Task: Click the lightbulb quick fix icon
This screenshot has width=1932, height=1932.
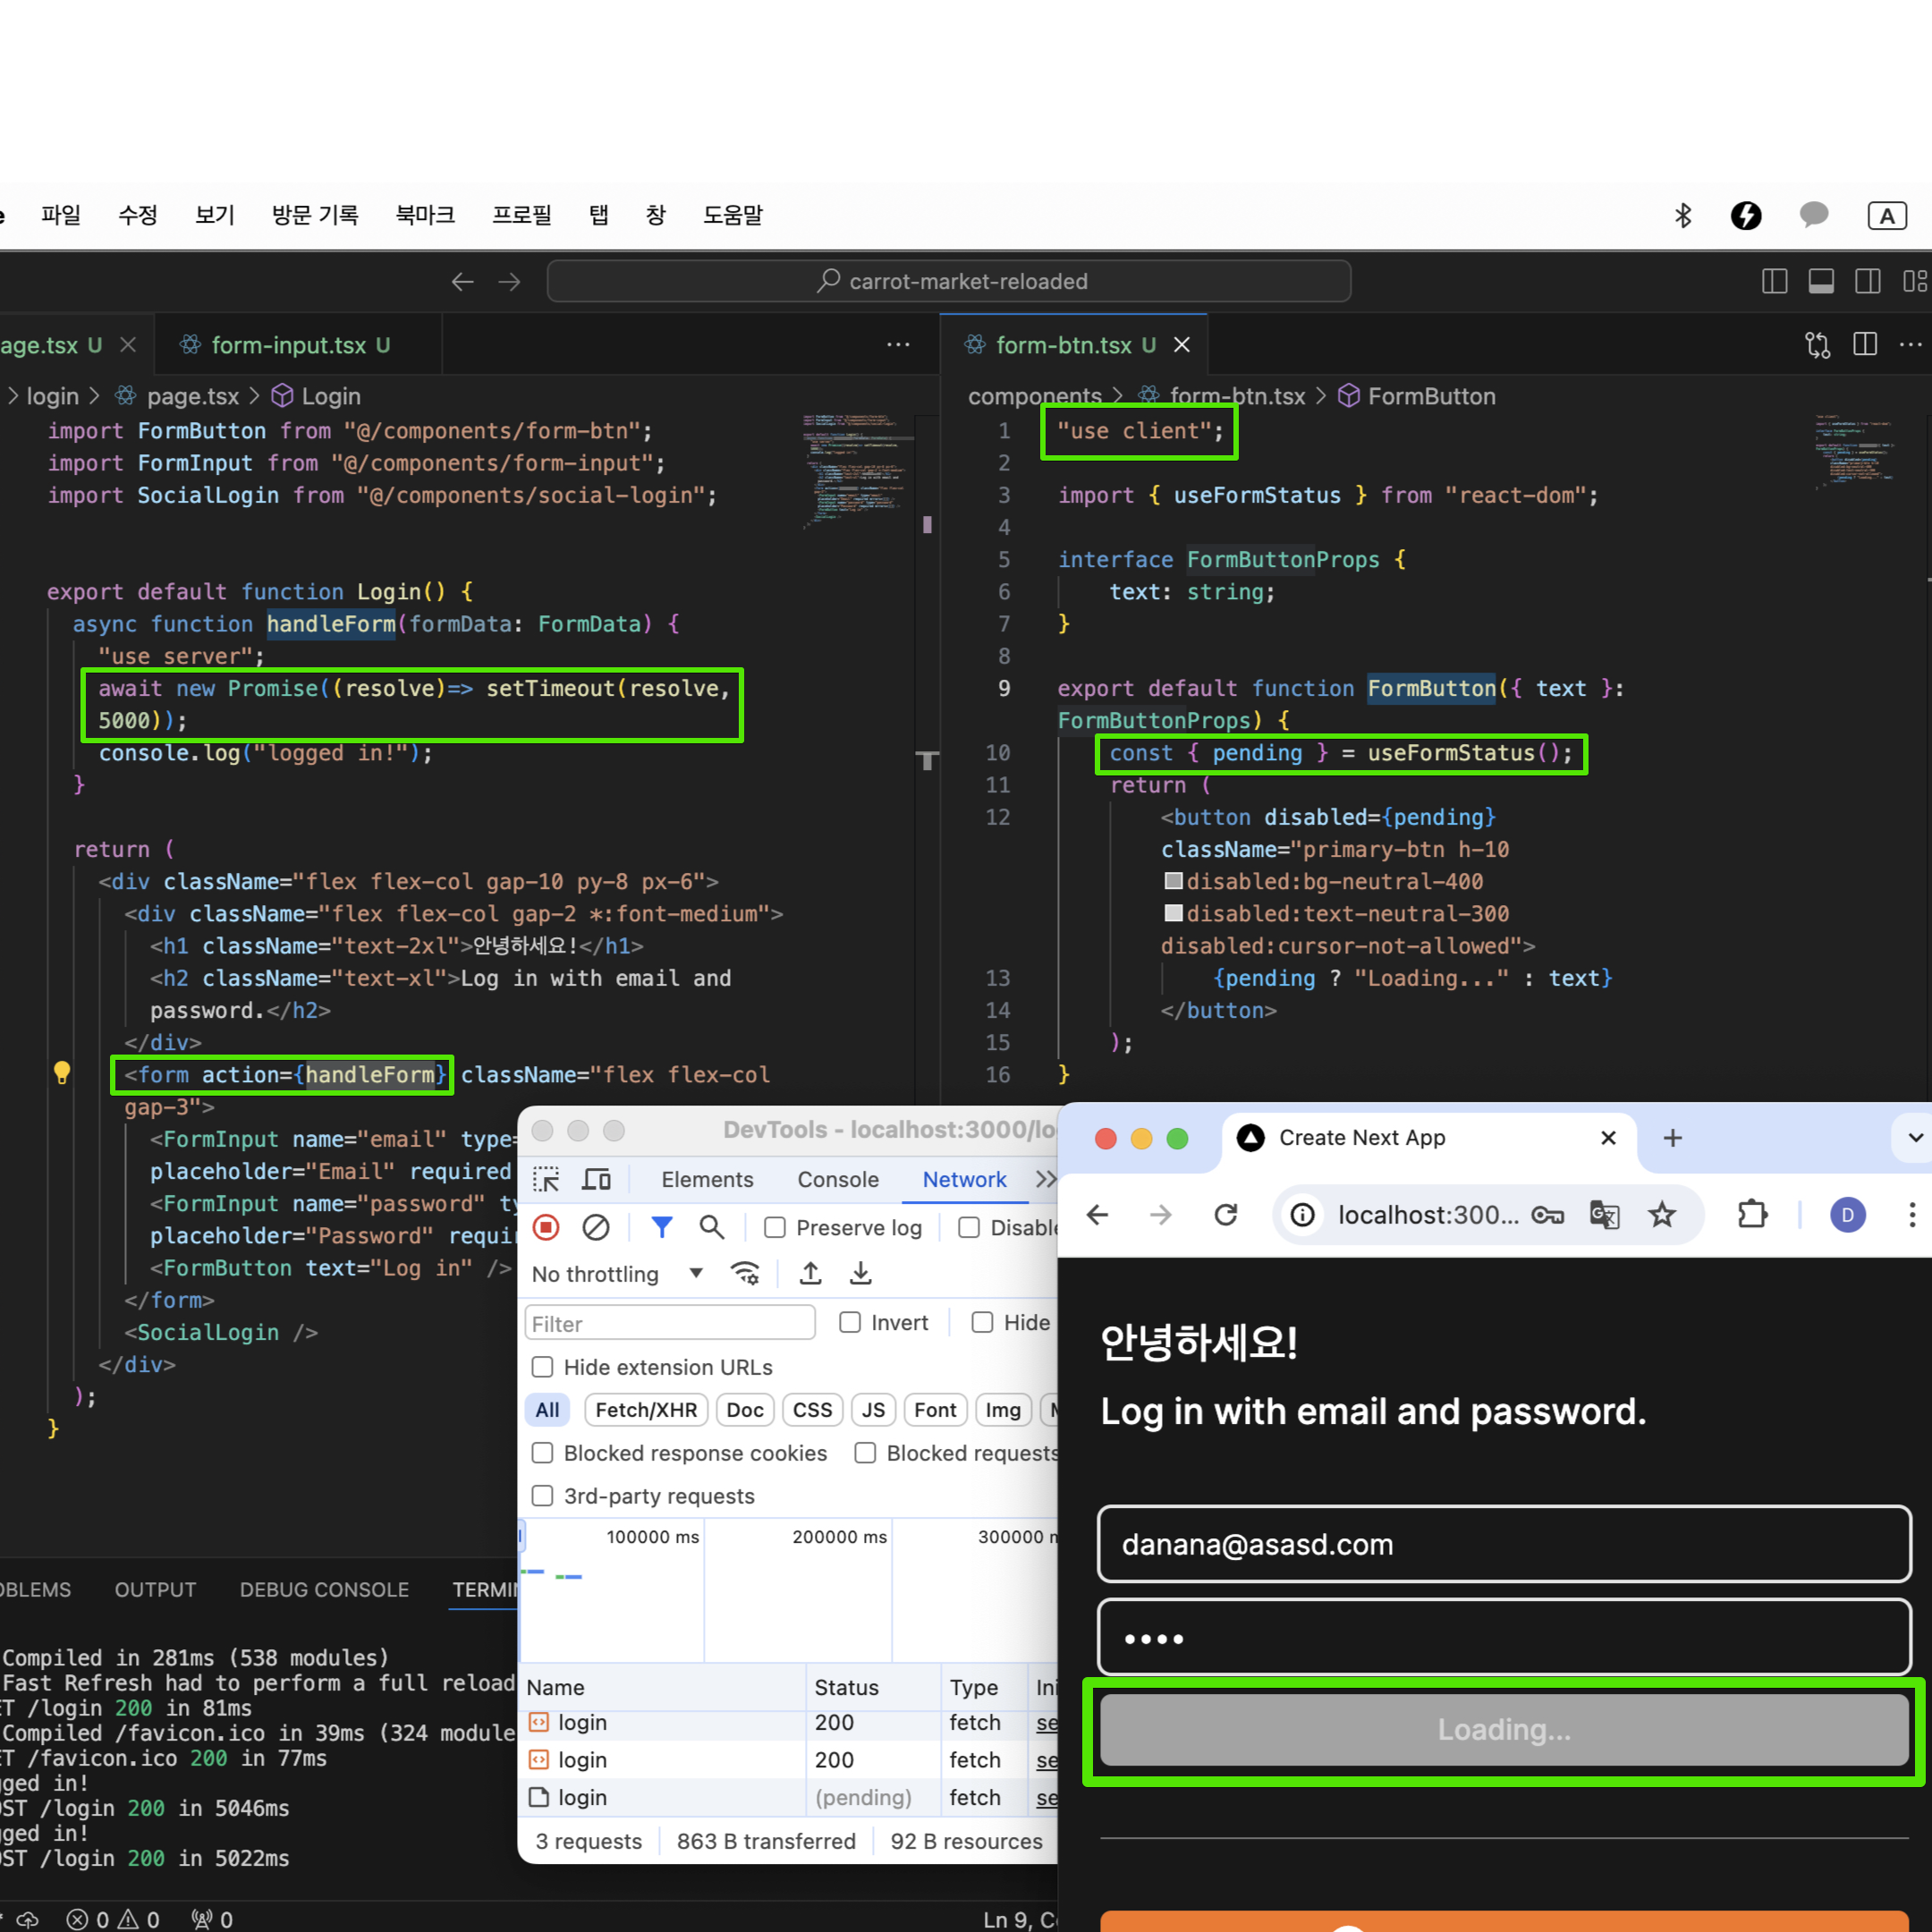Action: (62, 1073)
